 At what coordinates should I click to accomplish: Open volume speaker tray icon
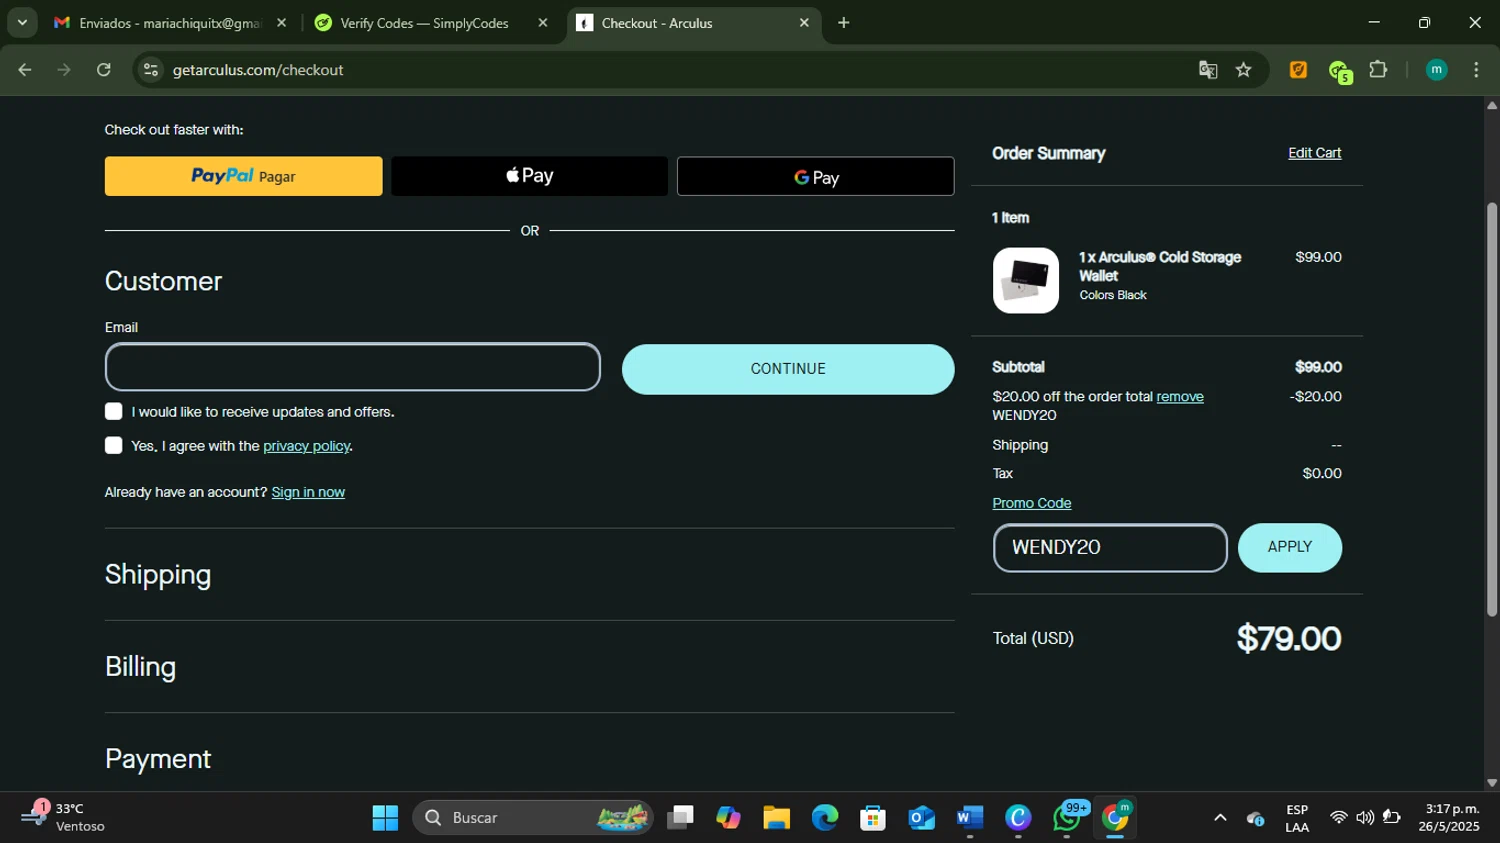tap(1365, 818)
